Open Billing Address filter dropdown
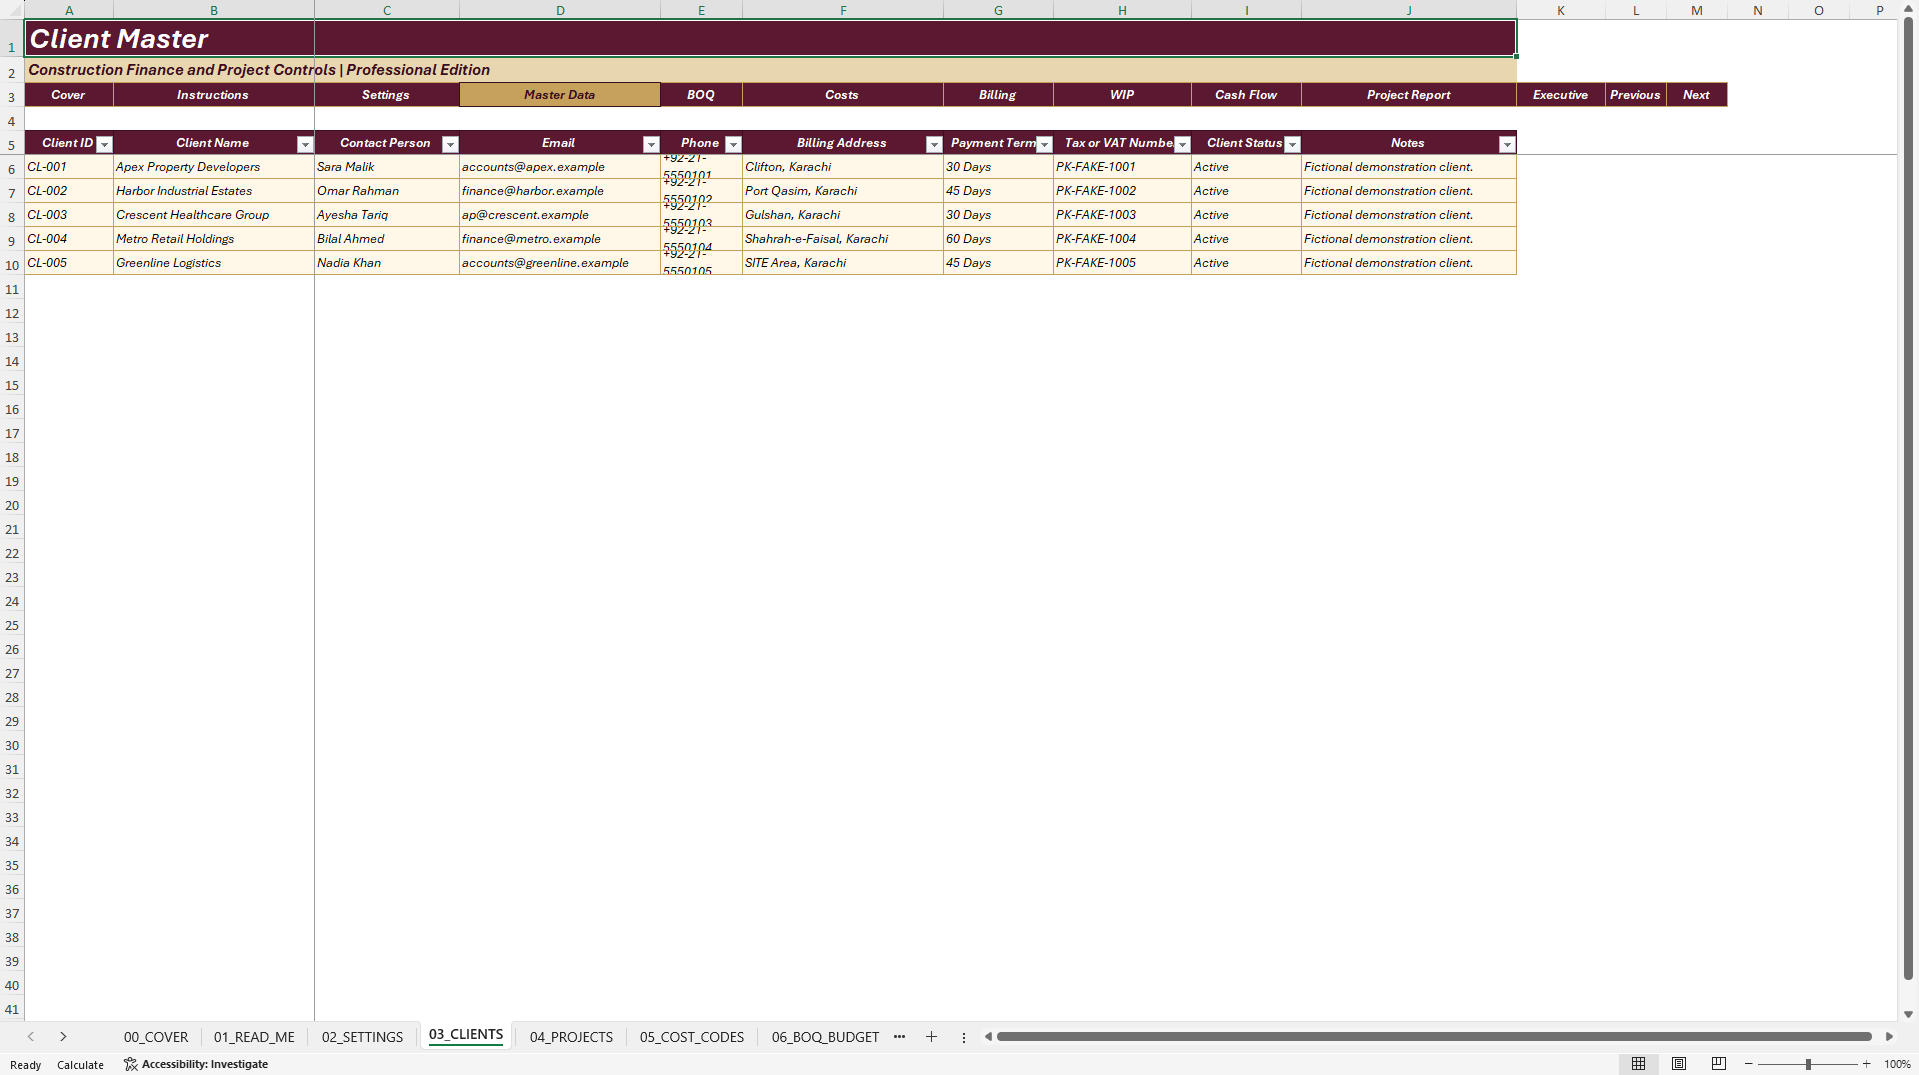 [934, 144]
